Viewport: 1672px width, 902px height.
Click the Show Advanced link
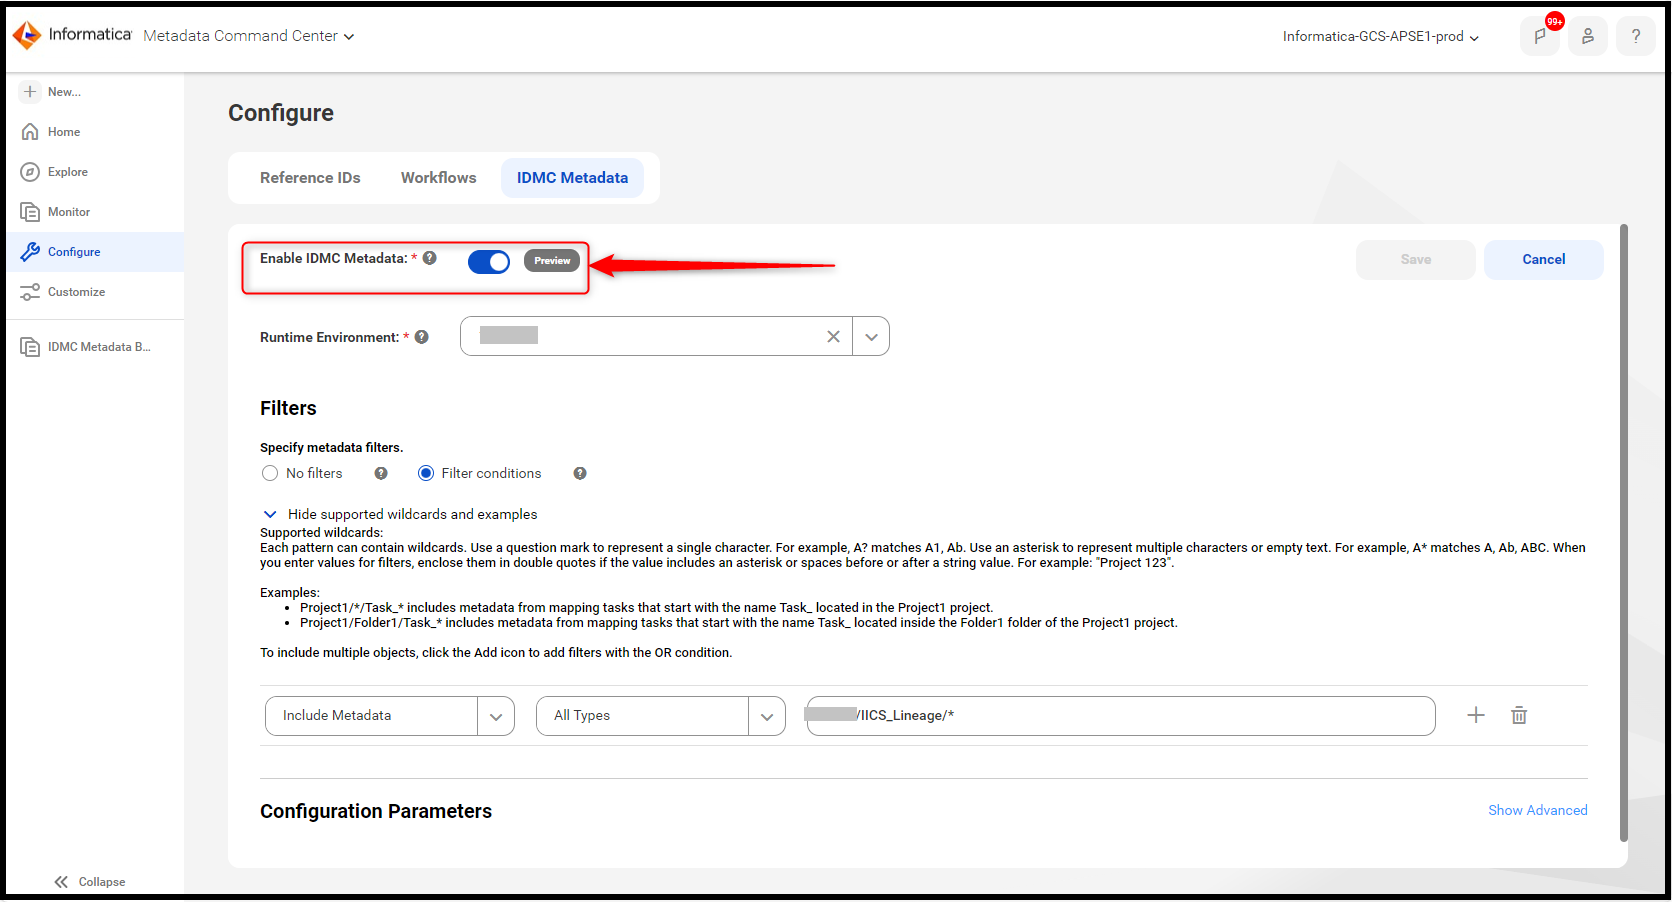1538,810
